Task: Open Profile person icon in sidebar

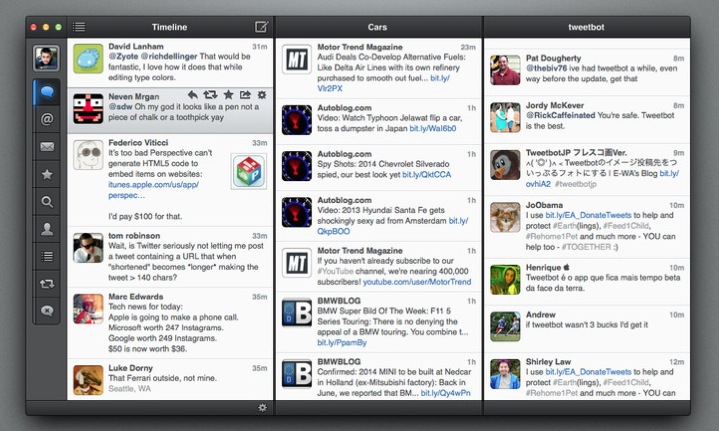Action: point(46,228)
